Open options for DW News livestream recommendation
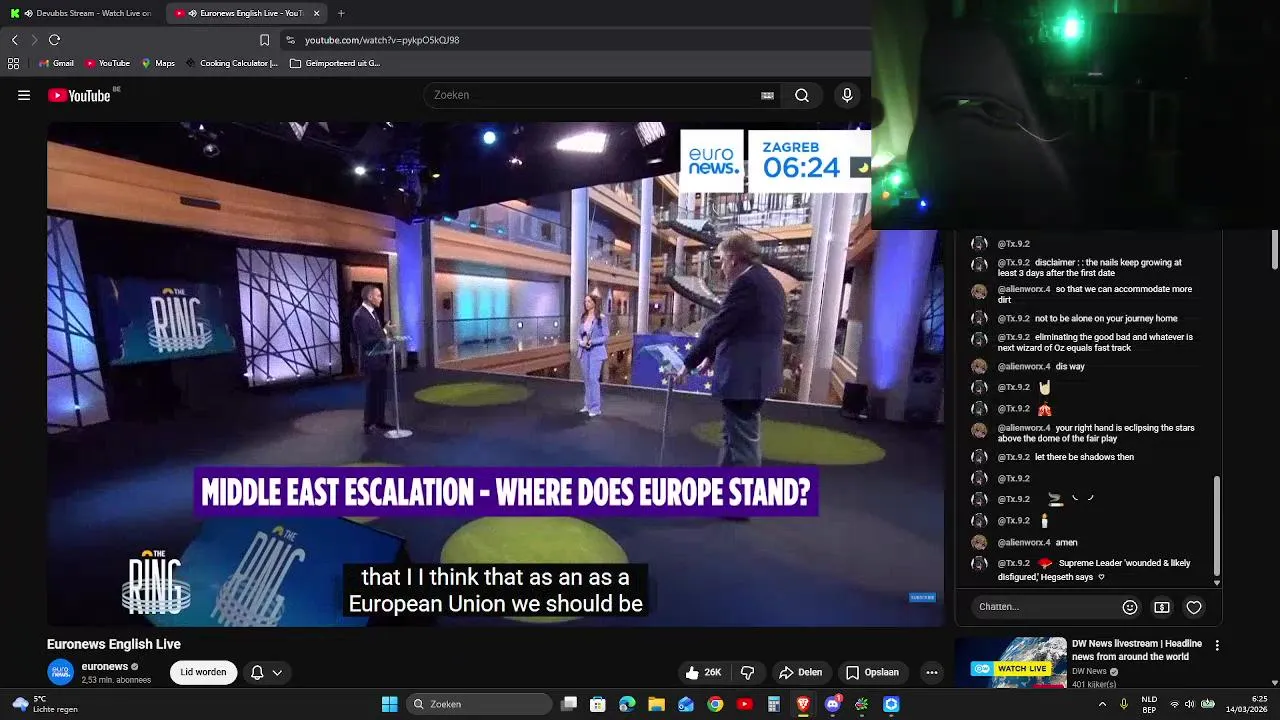1280x720 pixels. [1217, 646]
